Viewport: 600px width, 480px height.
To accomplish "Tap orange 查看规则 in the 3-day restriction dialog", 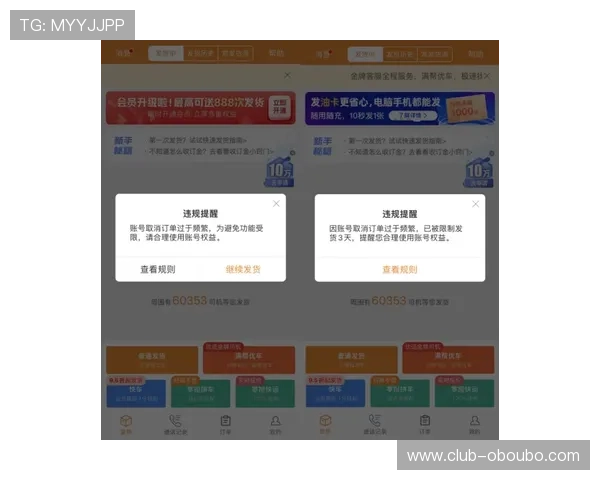I will tap(400, 269).
